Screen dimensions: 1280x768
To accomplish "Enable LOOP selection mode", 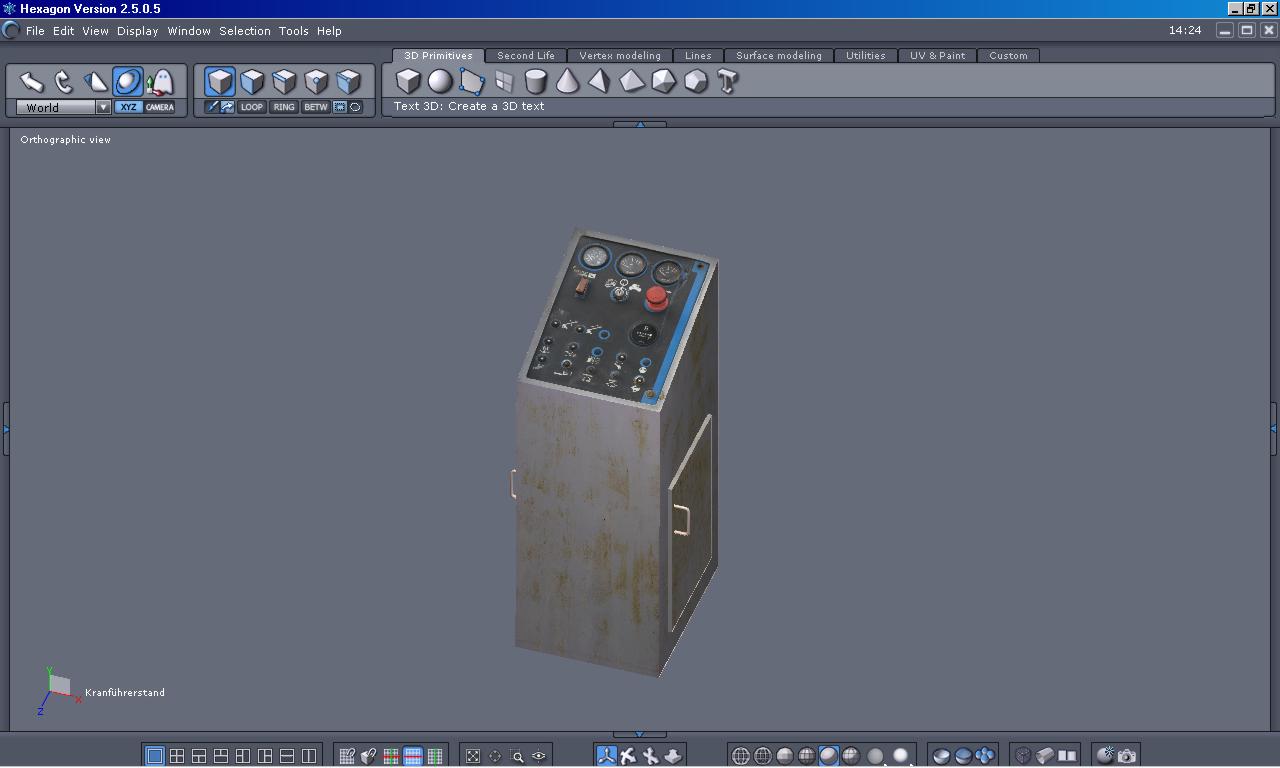I will pos(252,107).
